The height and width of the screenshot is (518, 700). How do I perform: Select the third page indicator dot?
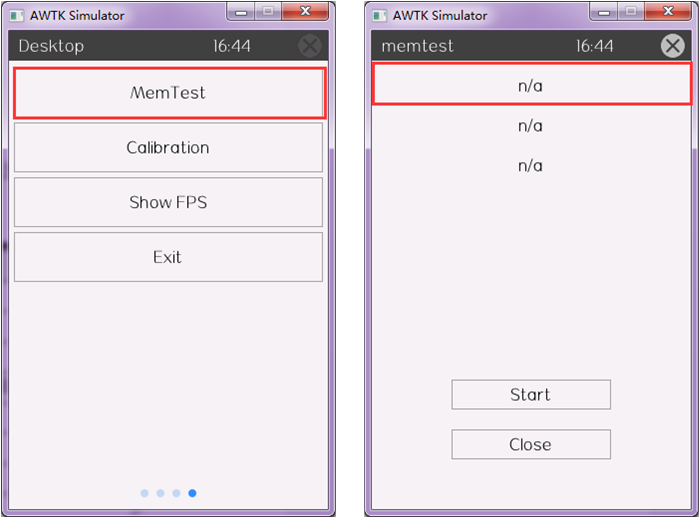pos(176,493)
